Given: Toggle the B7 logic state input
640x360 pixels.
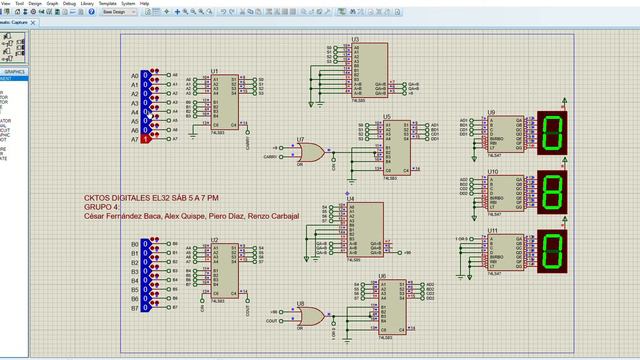Looking at the screenshot, I should [145, 308].
